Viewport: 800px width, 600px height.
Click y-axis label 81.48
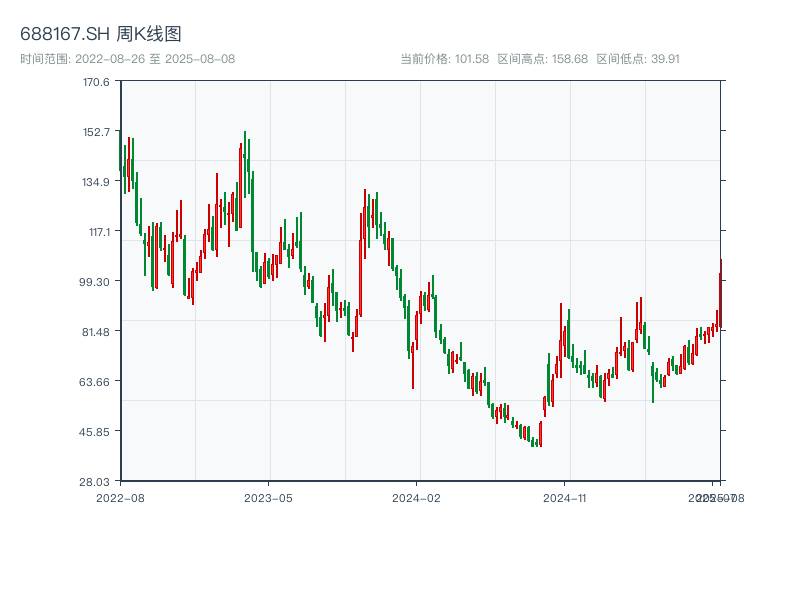tap(95, 332)
